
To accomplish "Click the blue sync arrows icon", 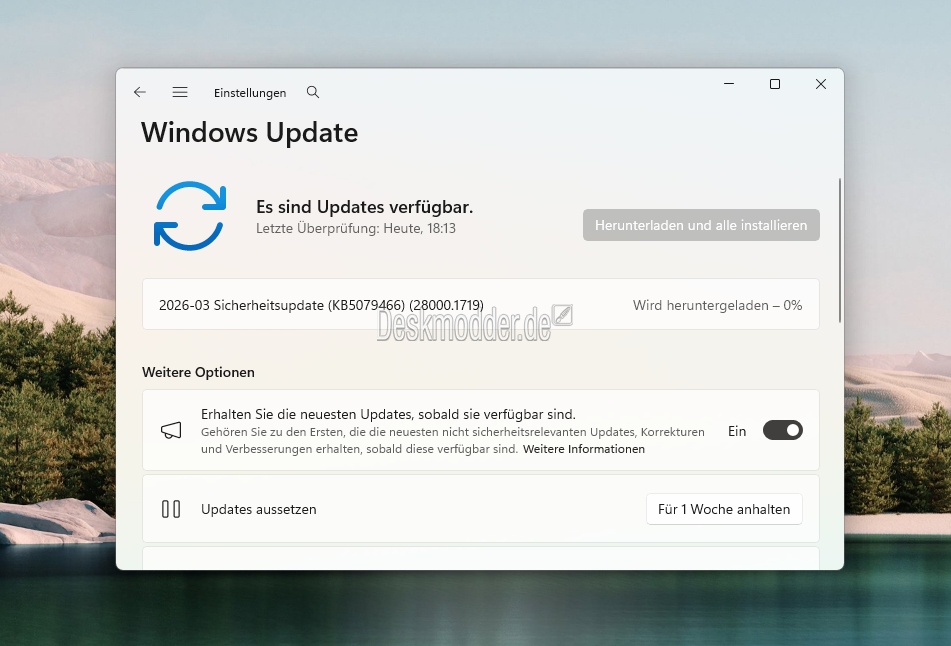I will point(190,215).
